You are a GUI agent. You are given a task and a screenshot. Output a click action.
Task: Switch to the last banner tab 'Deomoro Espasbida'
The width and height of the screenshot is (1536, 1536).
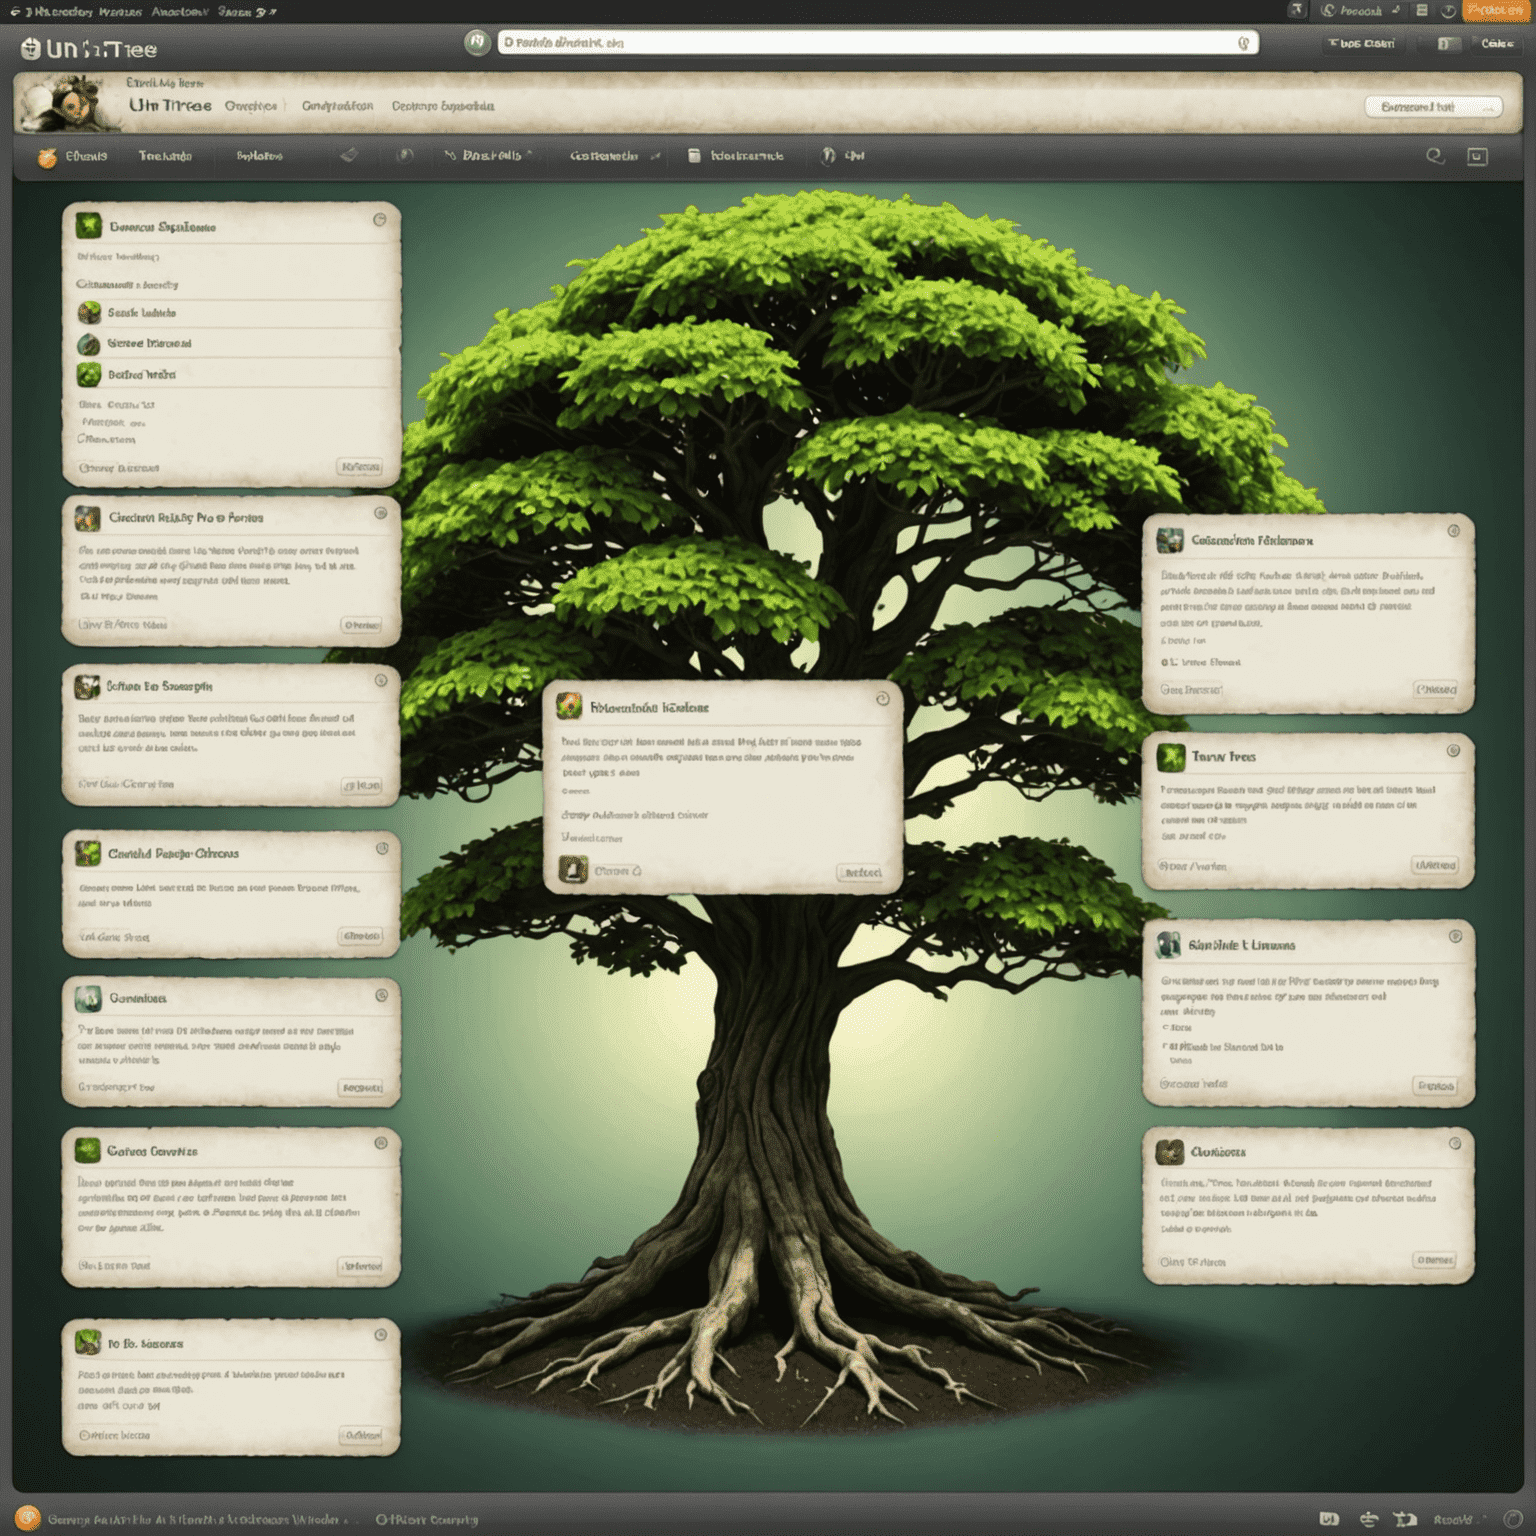point(443,106)
